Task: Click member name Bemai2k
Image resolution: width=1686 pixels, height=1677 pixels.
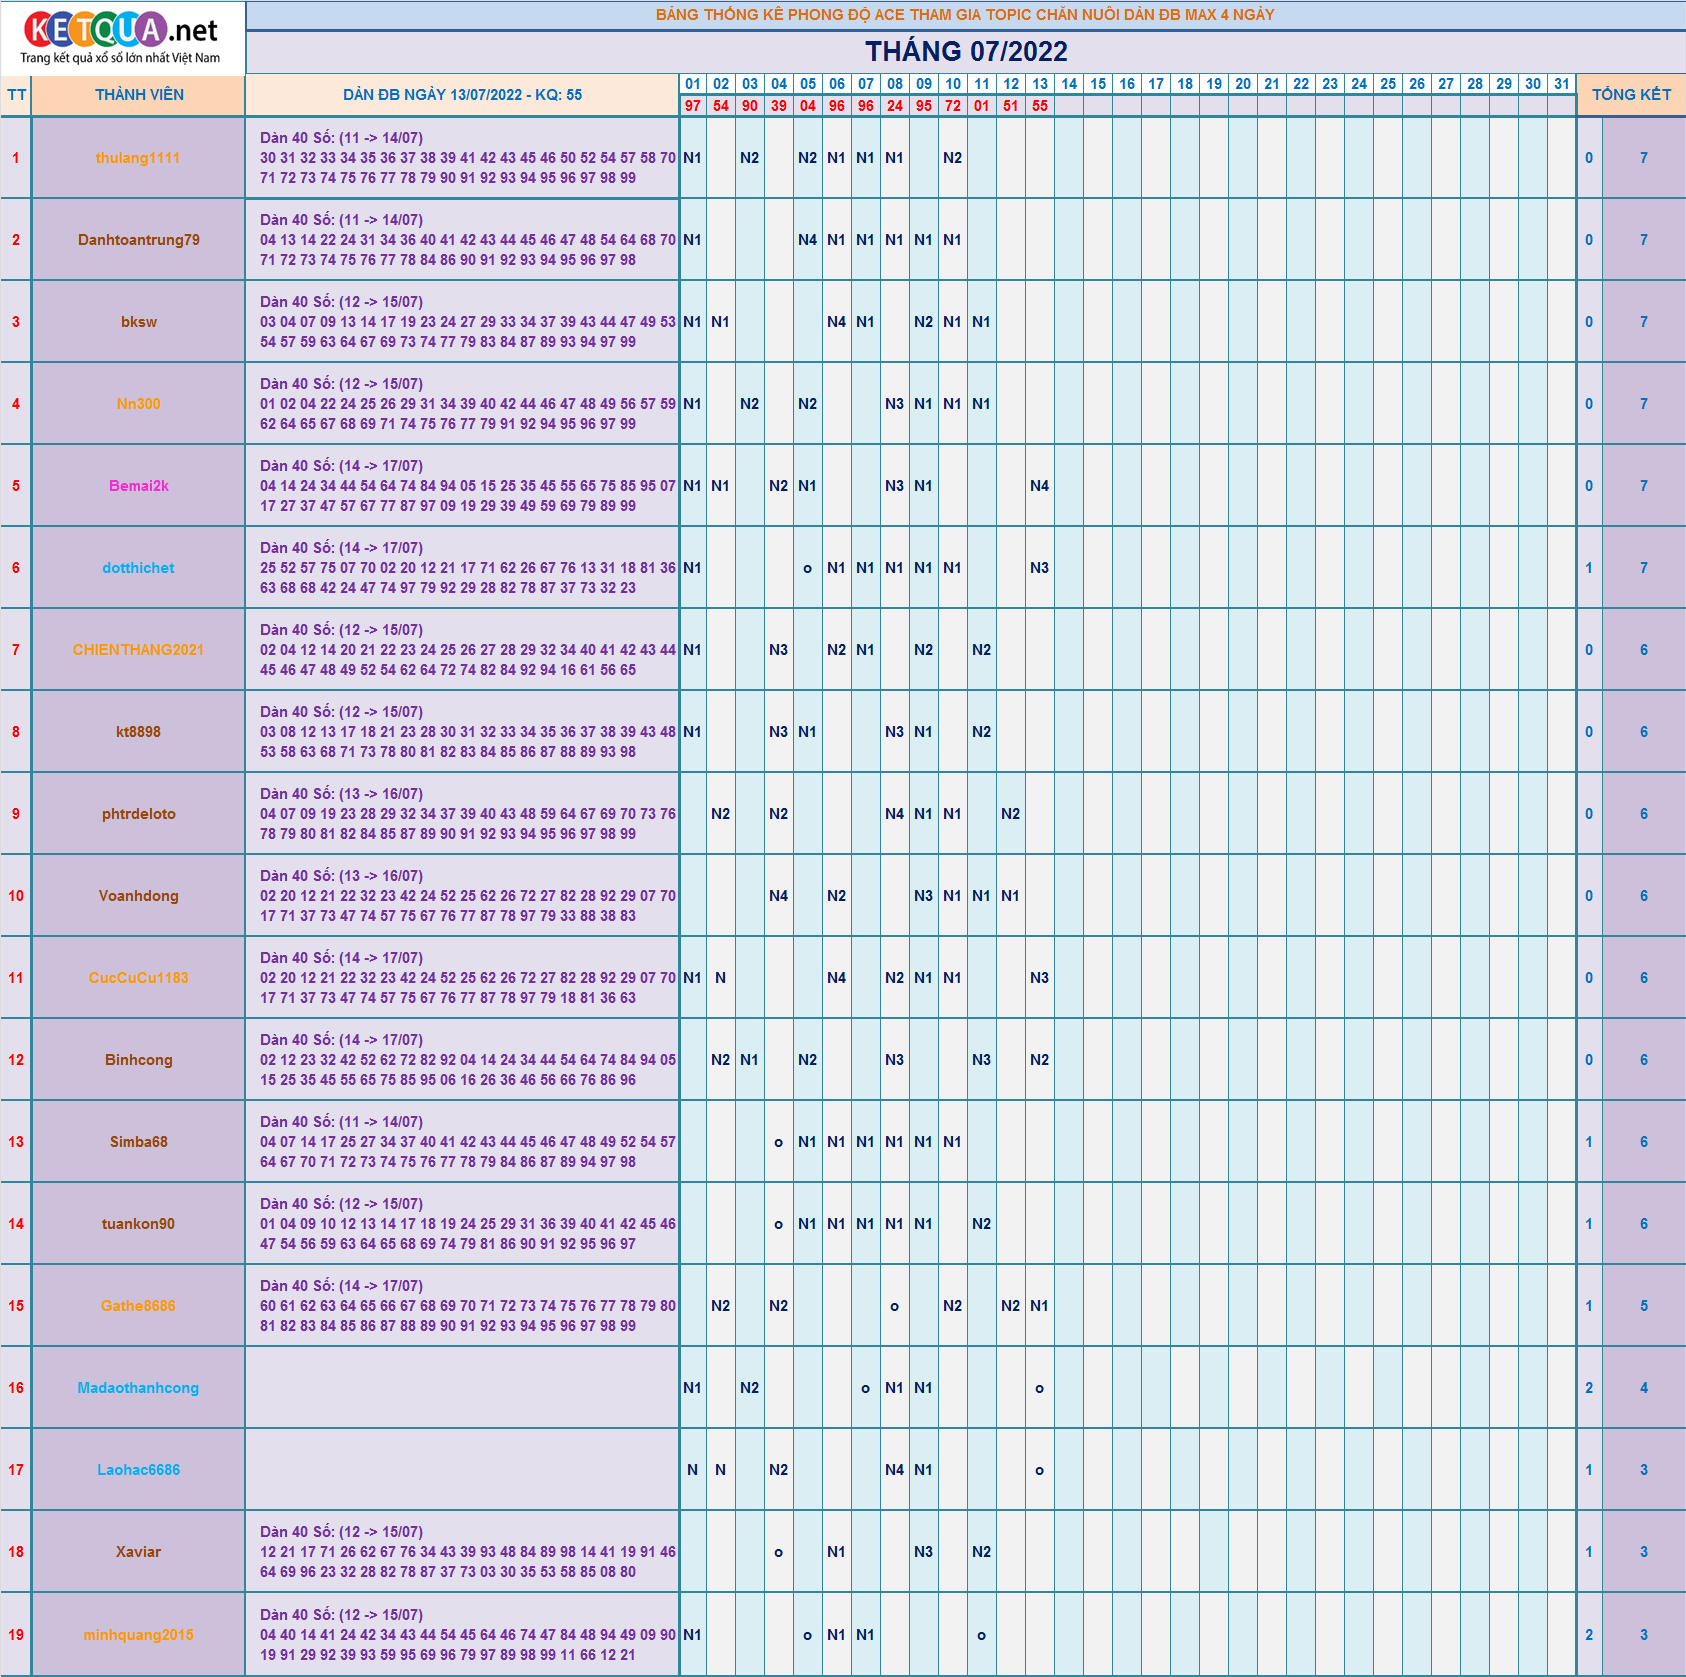Action: [x=139, y=486]
